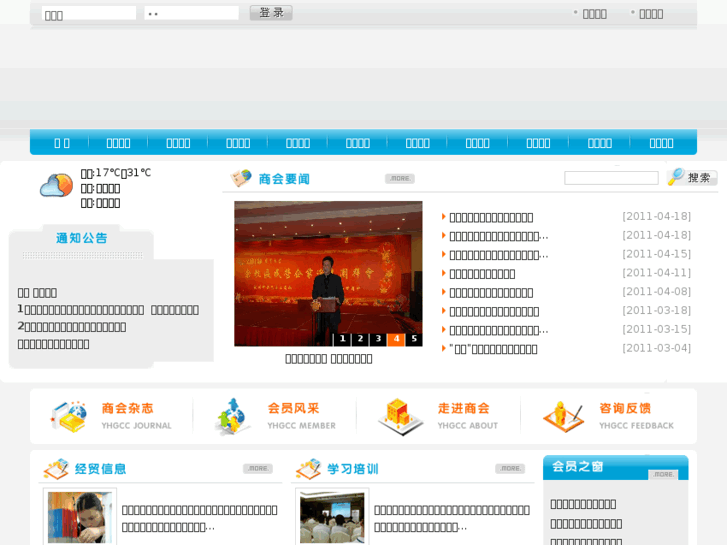Focus the password input field
727x545 pixels.
coord(191,13)
